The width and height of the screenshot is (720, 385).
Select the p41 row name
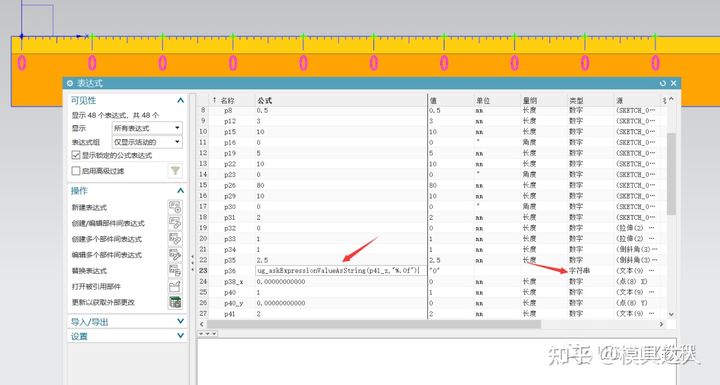tap(230, 314)
